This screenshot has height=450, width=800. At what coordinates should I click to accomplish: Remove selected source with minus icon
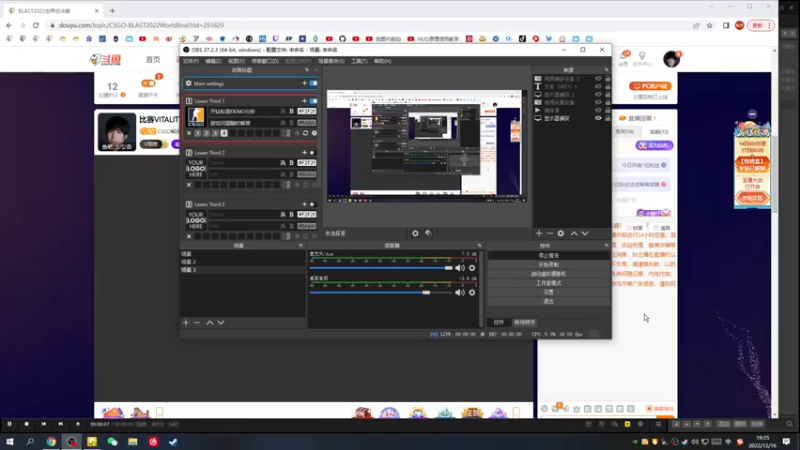point(549,233)
